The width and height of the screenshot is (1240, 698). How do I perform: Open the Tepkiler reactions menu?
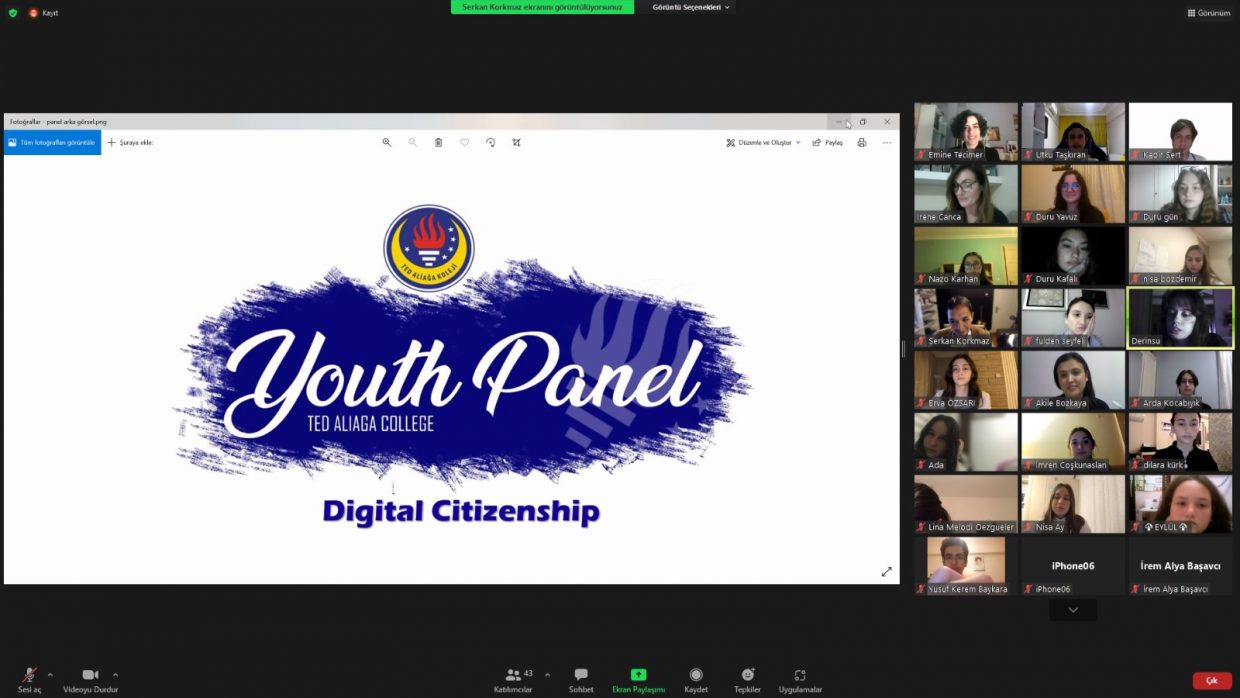pos(747,680)
